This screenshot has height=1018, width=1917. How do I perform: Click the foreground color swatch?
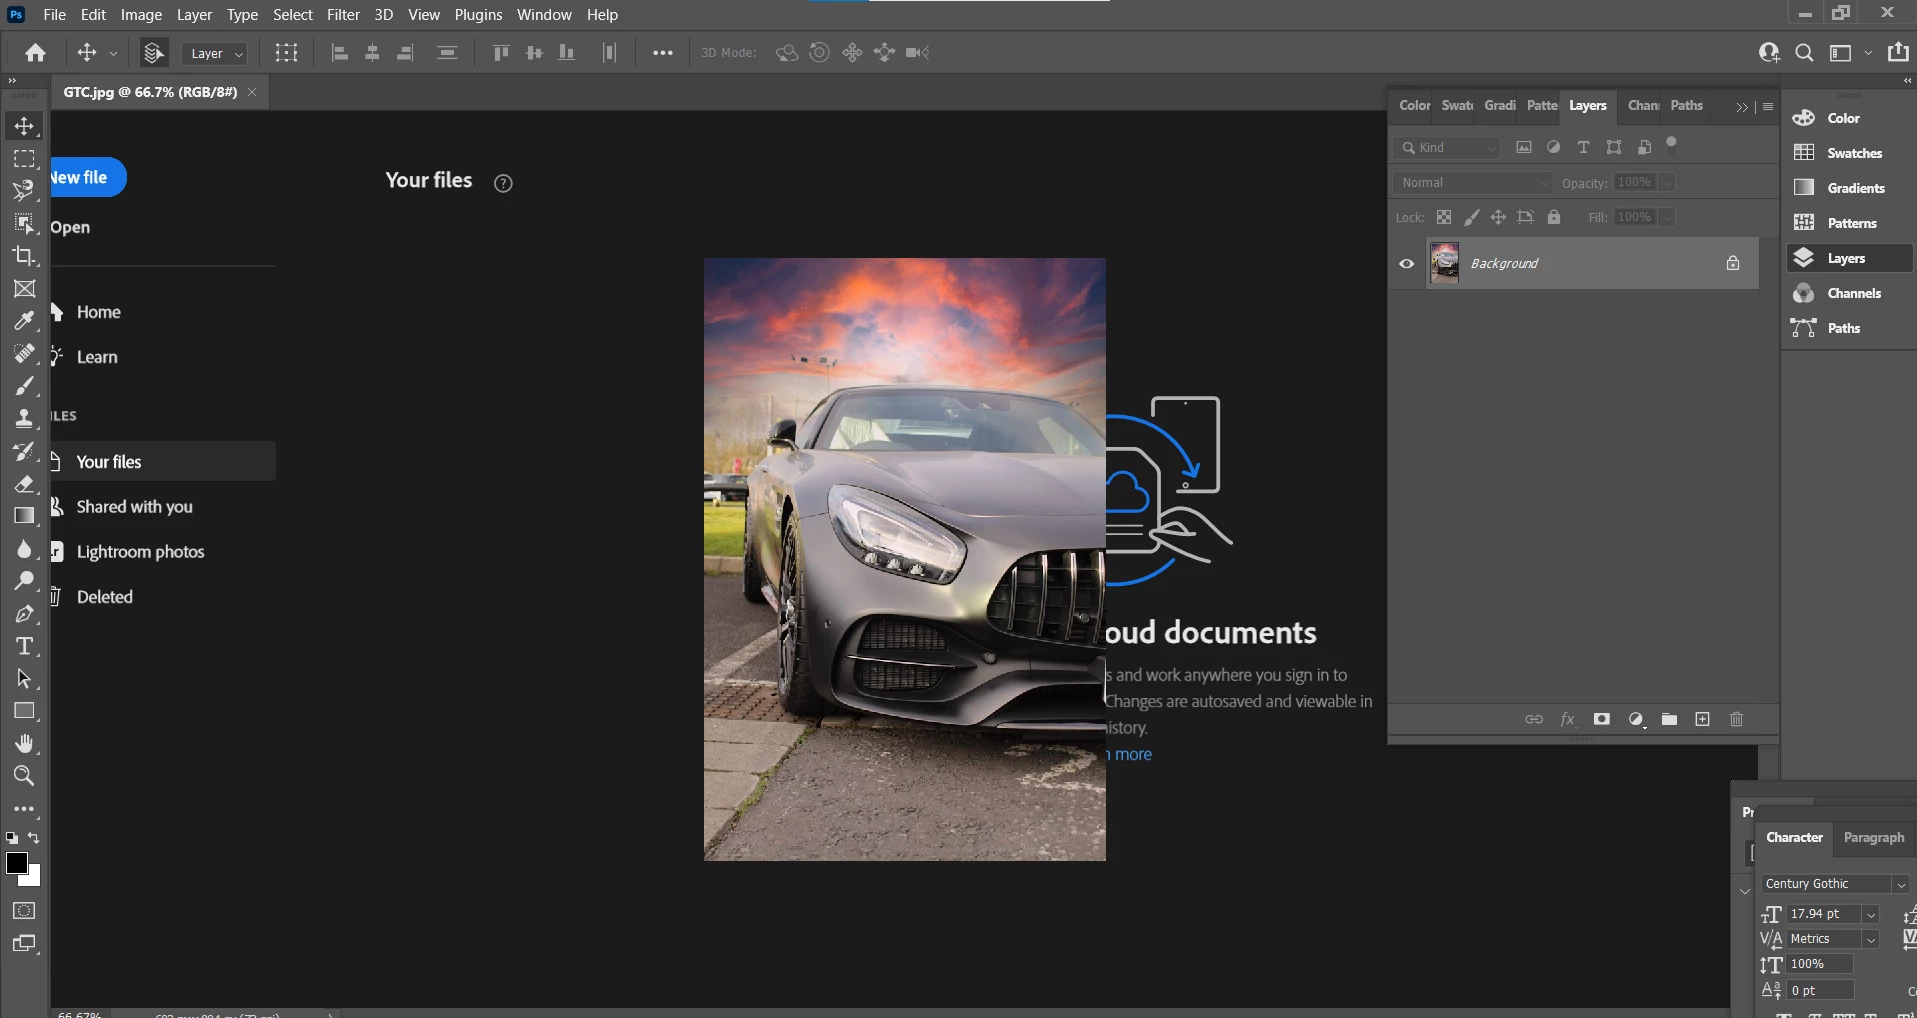pyautogui.click(x=16, y=863)
